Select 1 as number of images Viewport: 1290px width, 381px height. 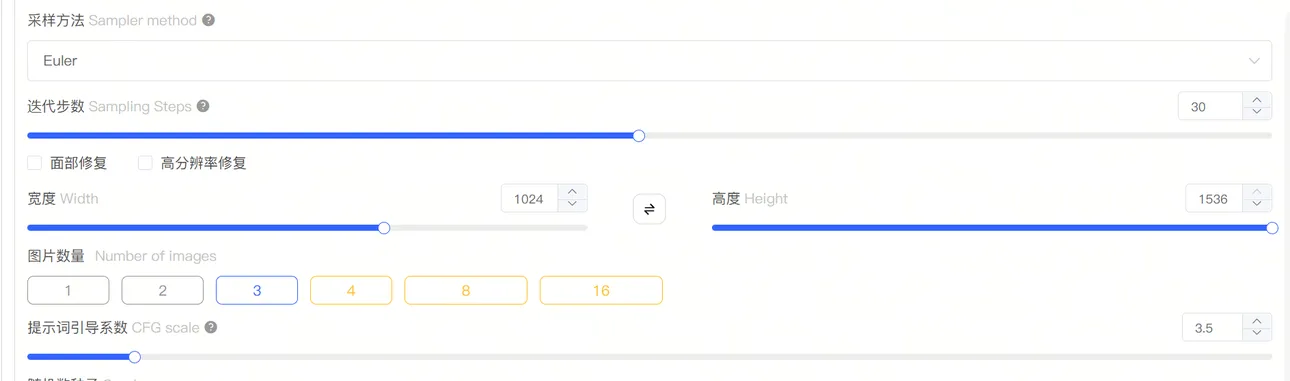tap(68, 290)
